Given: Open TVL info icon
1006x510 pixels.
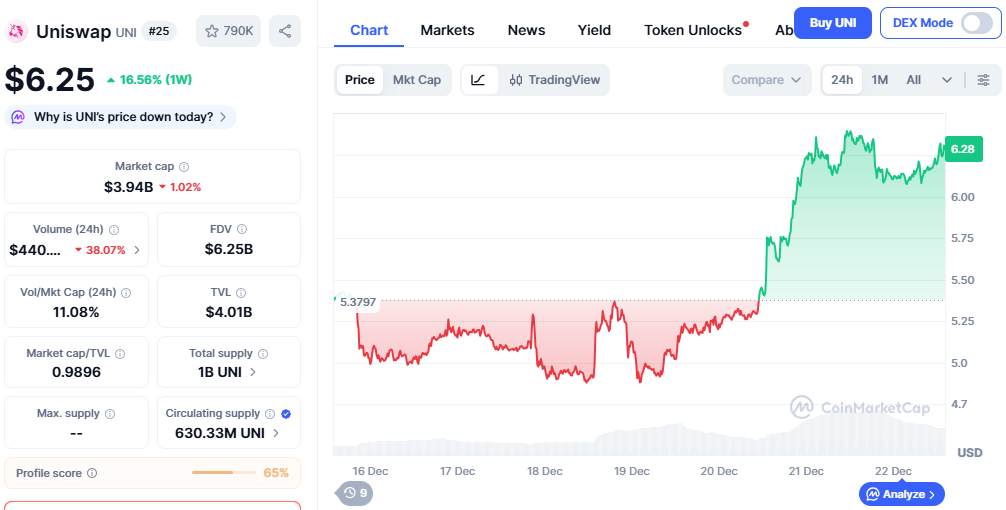Looking at the screenshot, I should pos(241,293).
